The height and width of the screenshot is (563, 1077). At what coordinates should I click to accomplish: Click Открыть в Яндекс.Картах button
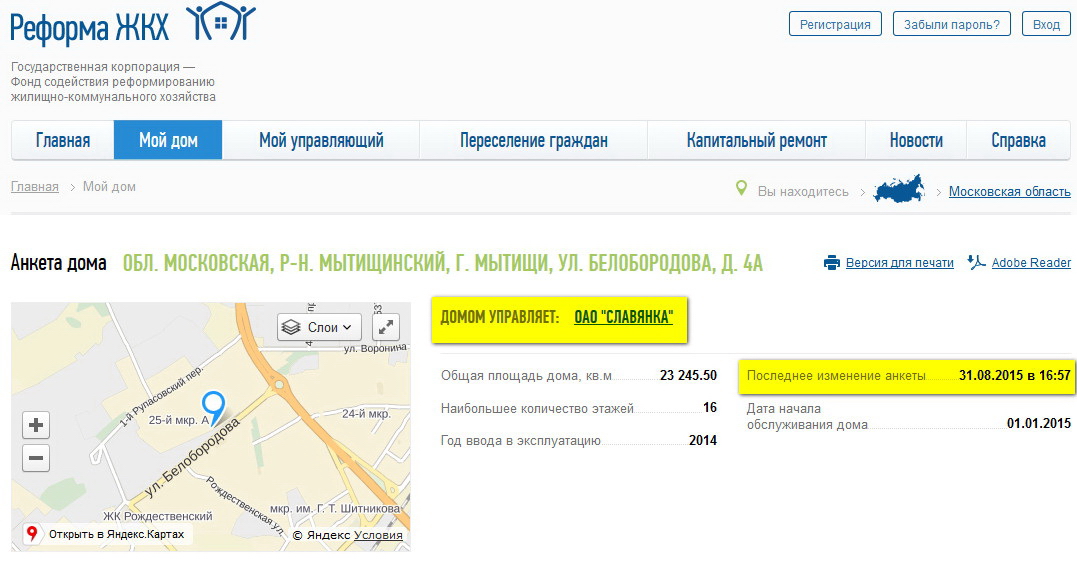pyautogui.click(x=107, y=534)
